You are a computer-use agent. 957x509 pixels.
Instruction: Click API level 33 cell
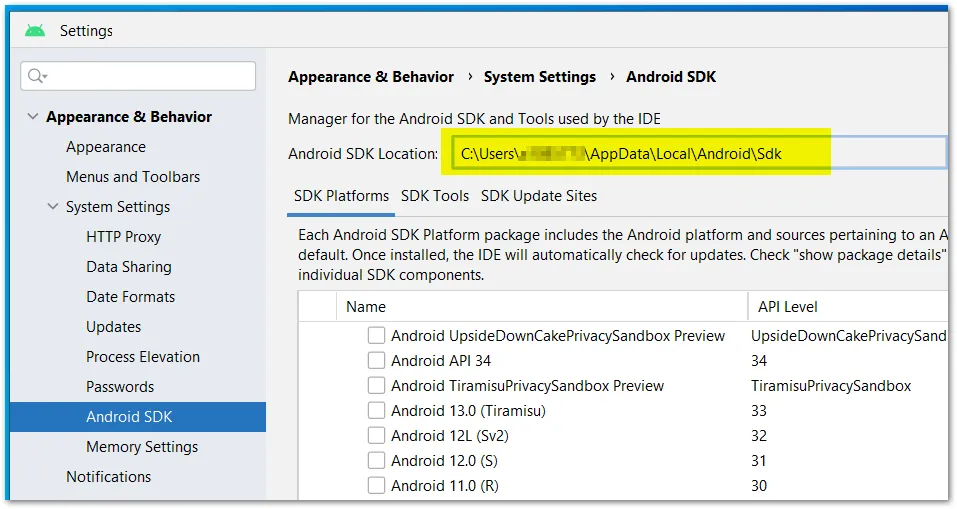click(x=759, y=411)
